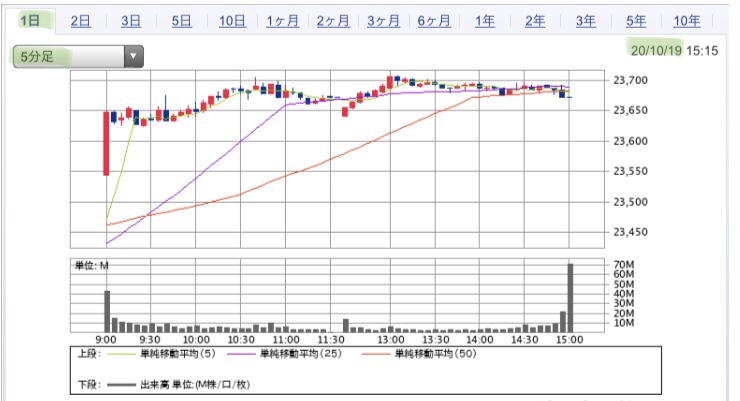
Task: Click the 11:30 time axis label
Action: coord(331,340)
